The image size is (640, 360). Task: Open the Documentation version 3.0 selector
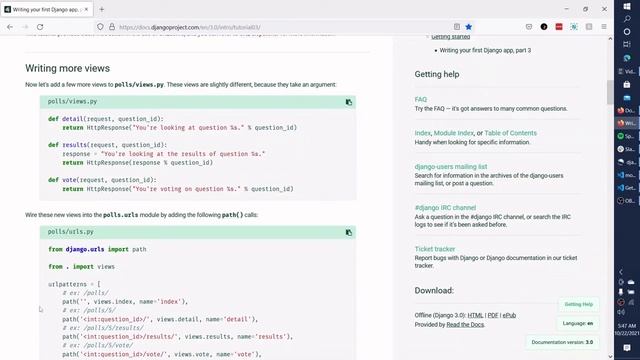562,342
